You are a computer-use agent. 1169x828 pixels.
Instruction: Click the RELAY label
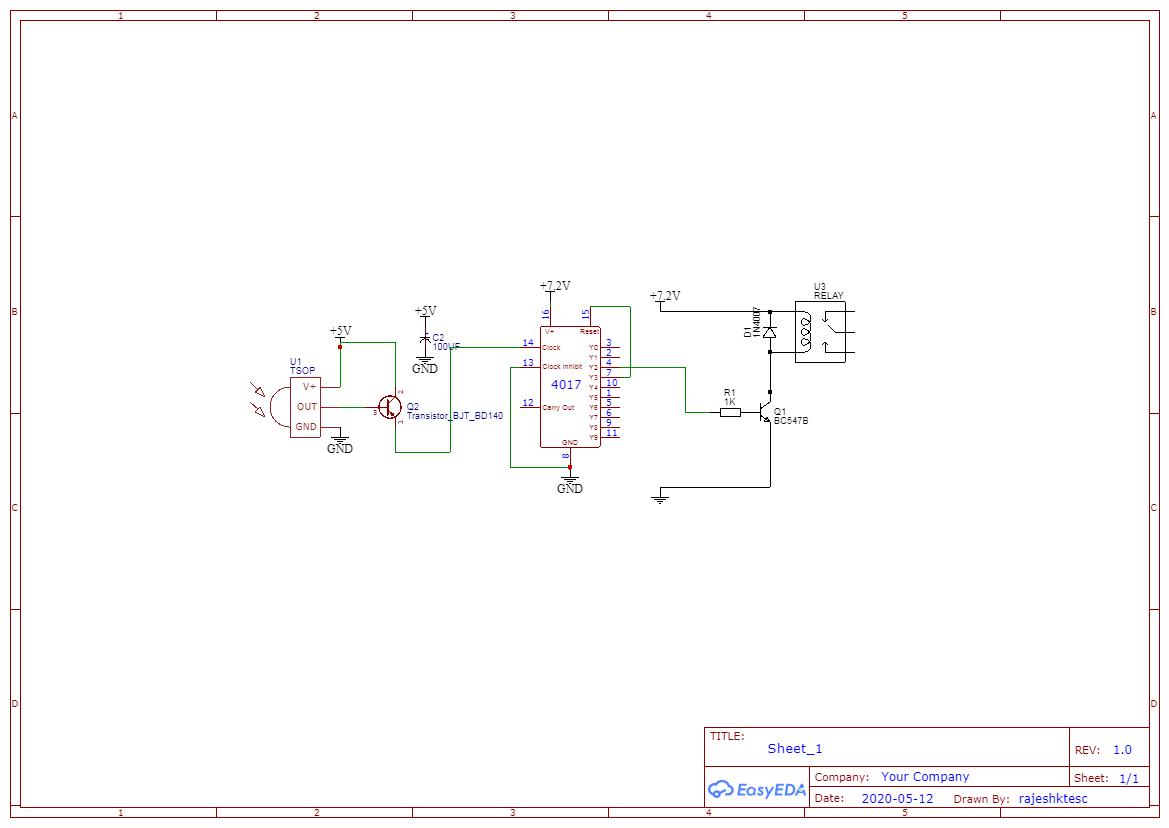coord(828,296)
